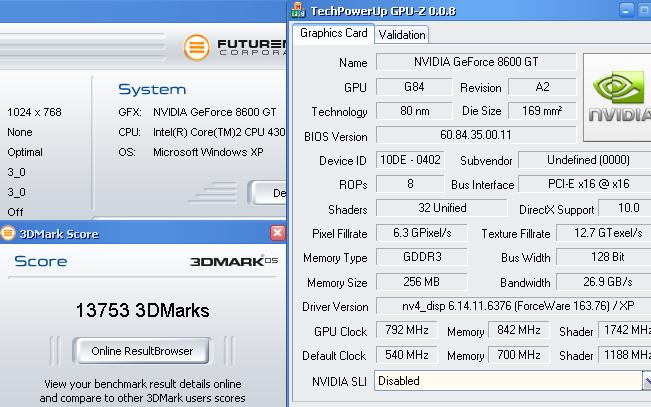The width and height of the screenshot is (651, 407).
Task: Click the Driver Version nv4_disp field
Action: [514, 306]
